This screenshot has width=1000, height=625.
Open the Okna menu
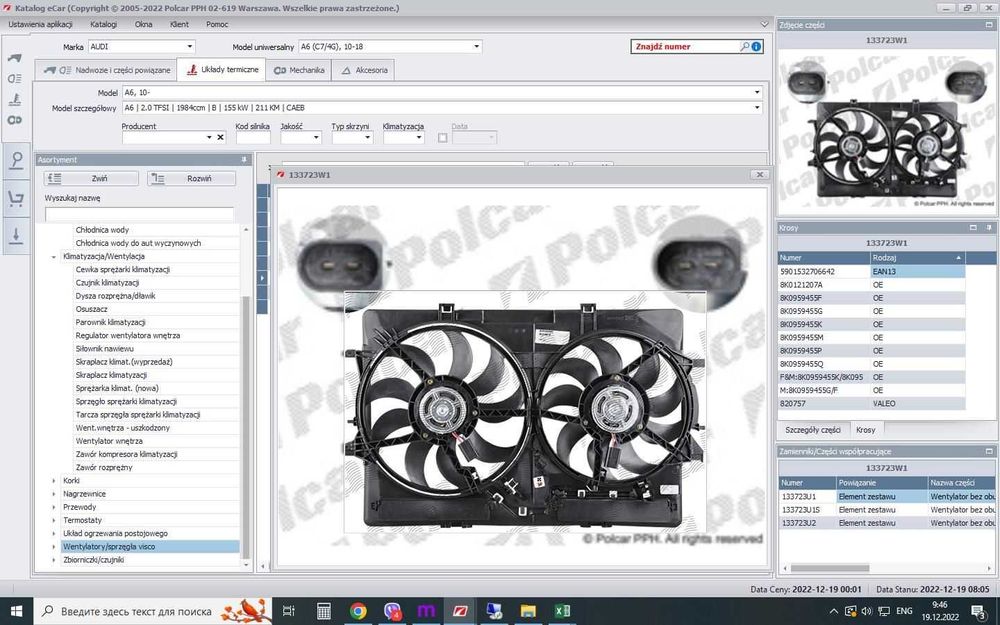click(143, 24)
